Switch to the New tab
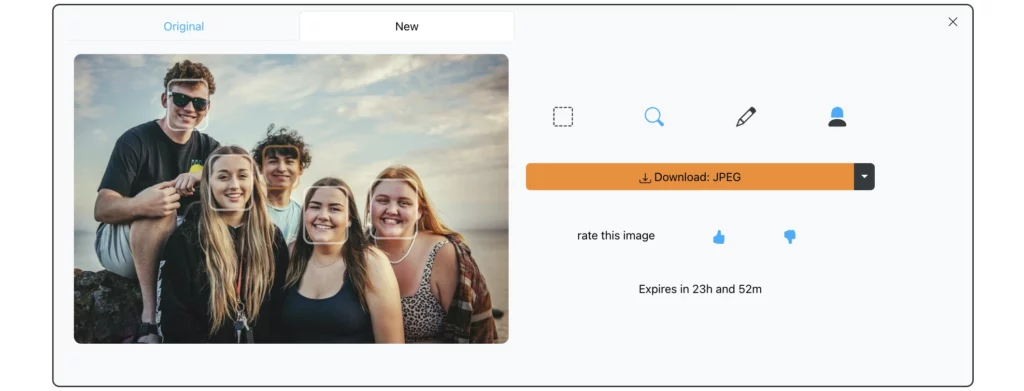The image size is (1024, 391). [x=407, y=27]
